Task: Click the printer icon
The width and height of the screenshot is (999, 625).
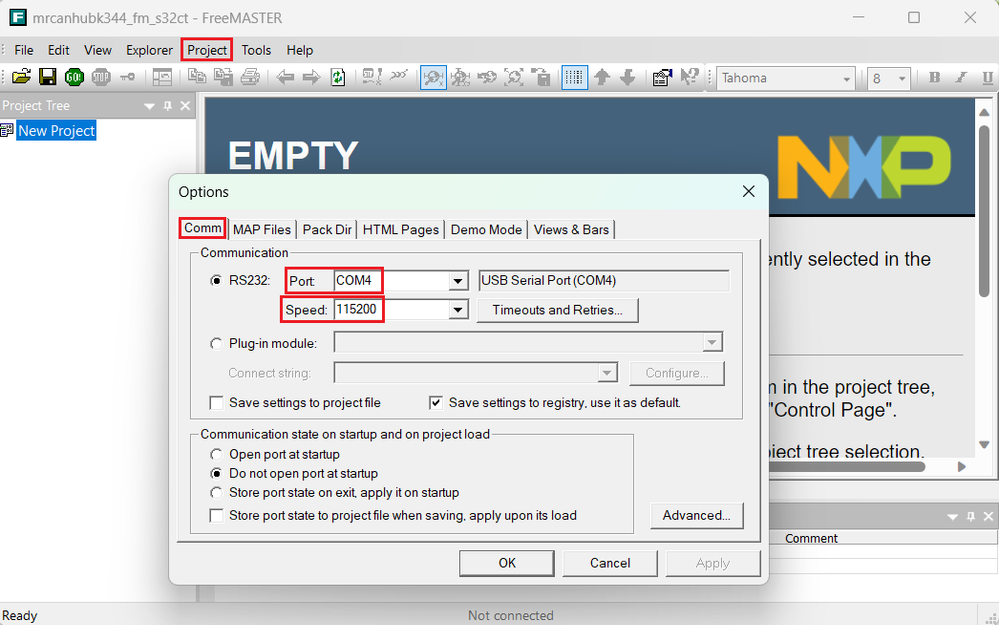Action: 250,77
